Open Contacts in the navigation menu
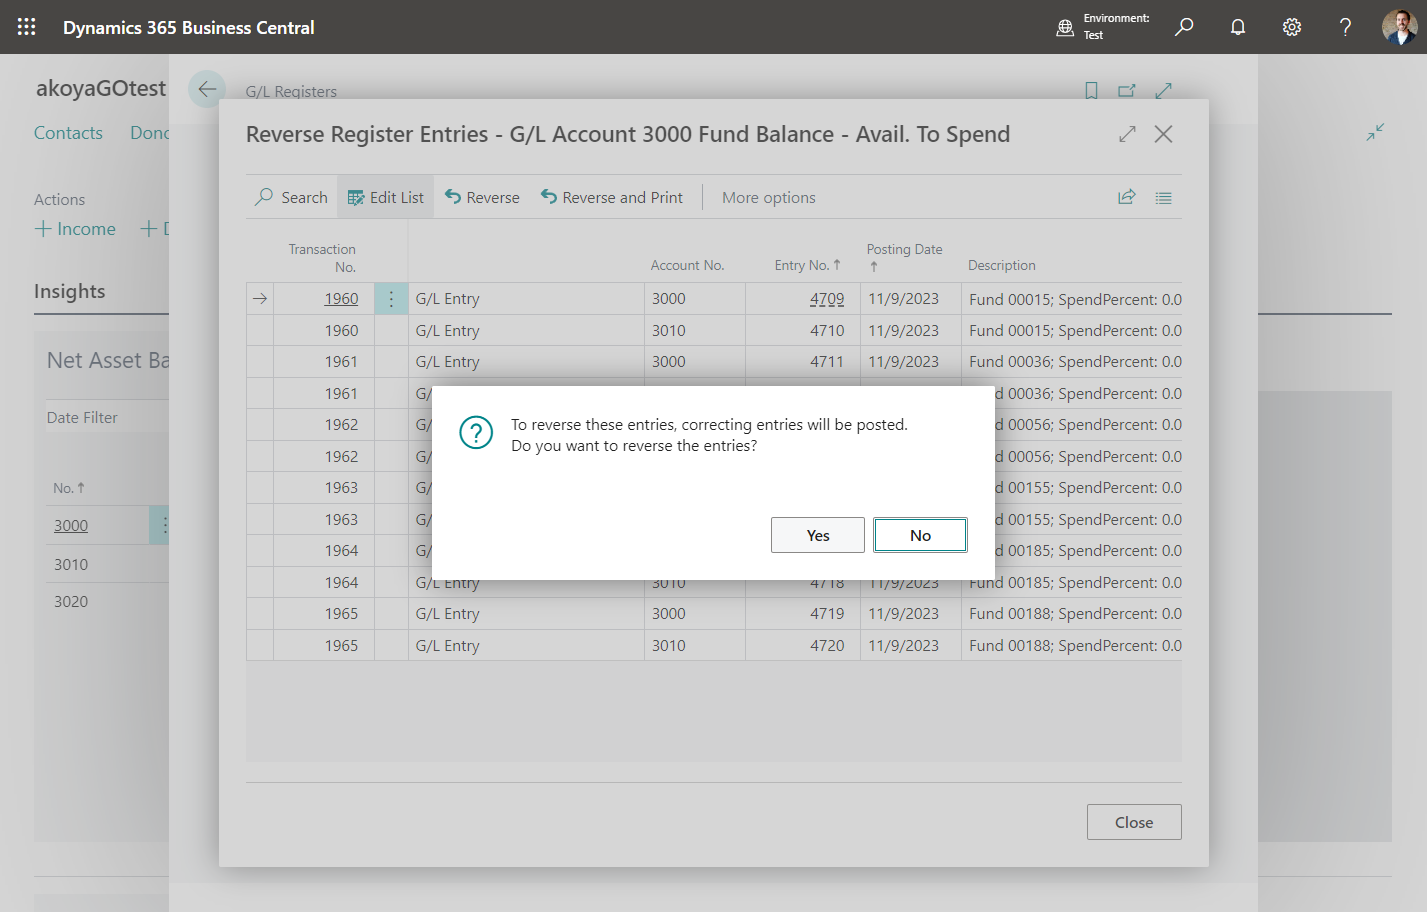 pos(68,133)
